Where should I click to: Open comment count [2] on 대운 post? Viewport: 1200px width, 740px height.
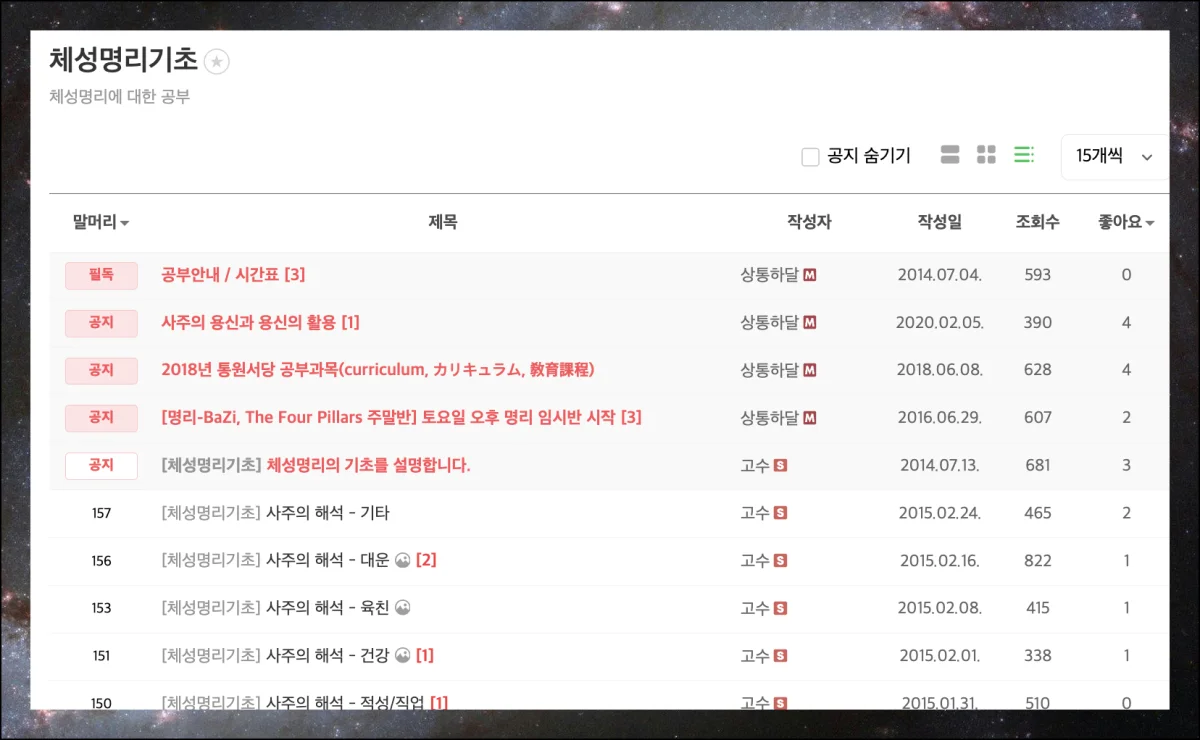pyautogui.click(x=426, y=560)
